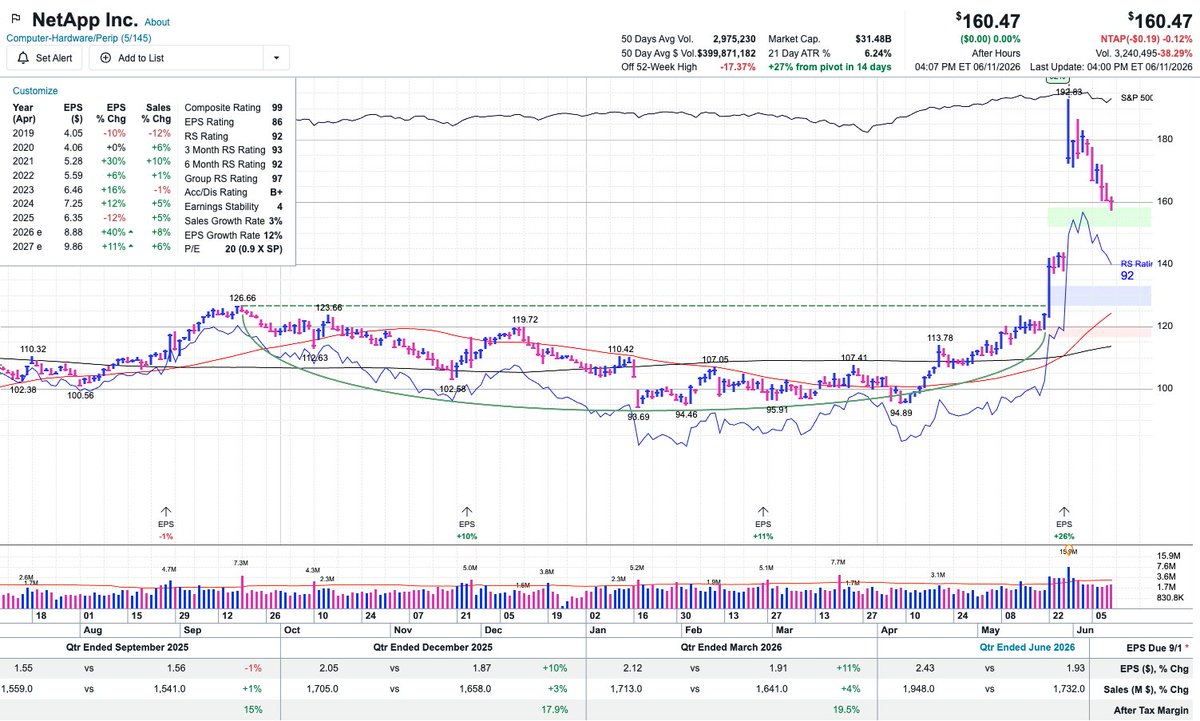Viewport: 1200px width, 721px height.
Task: Click the 15.9M volume spike label
Action: pyautogui.click(x=1066, y=551)
